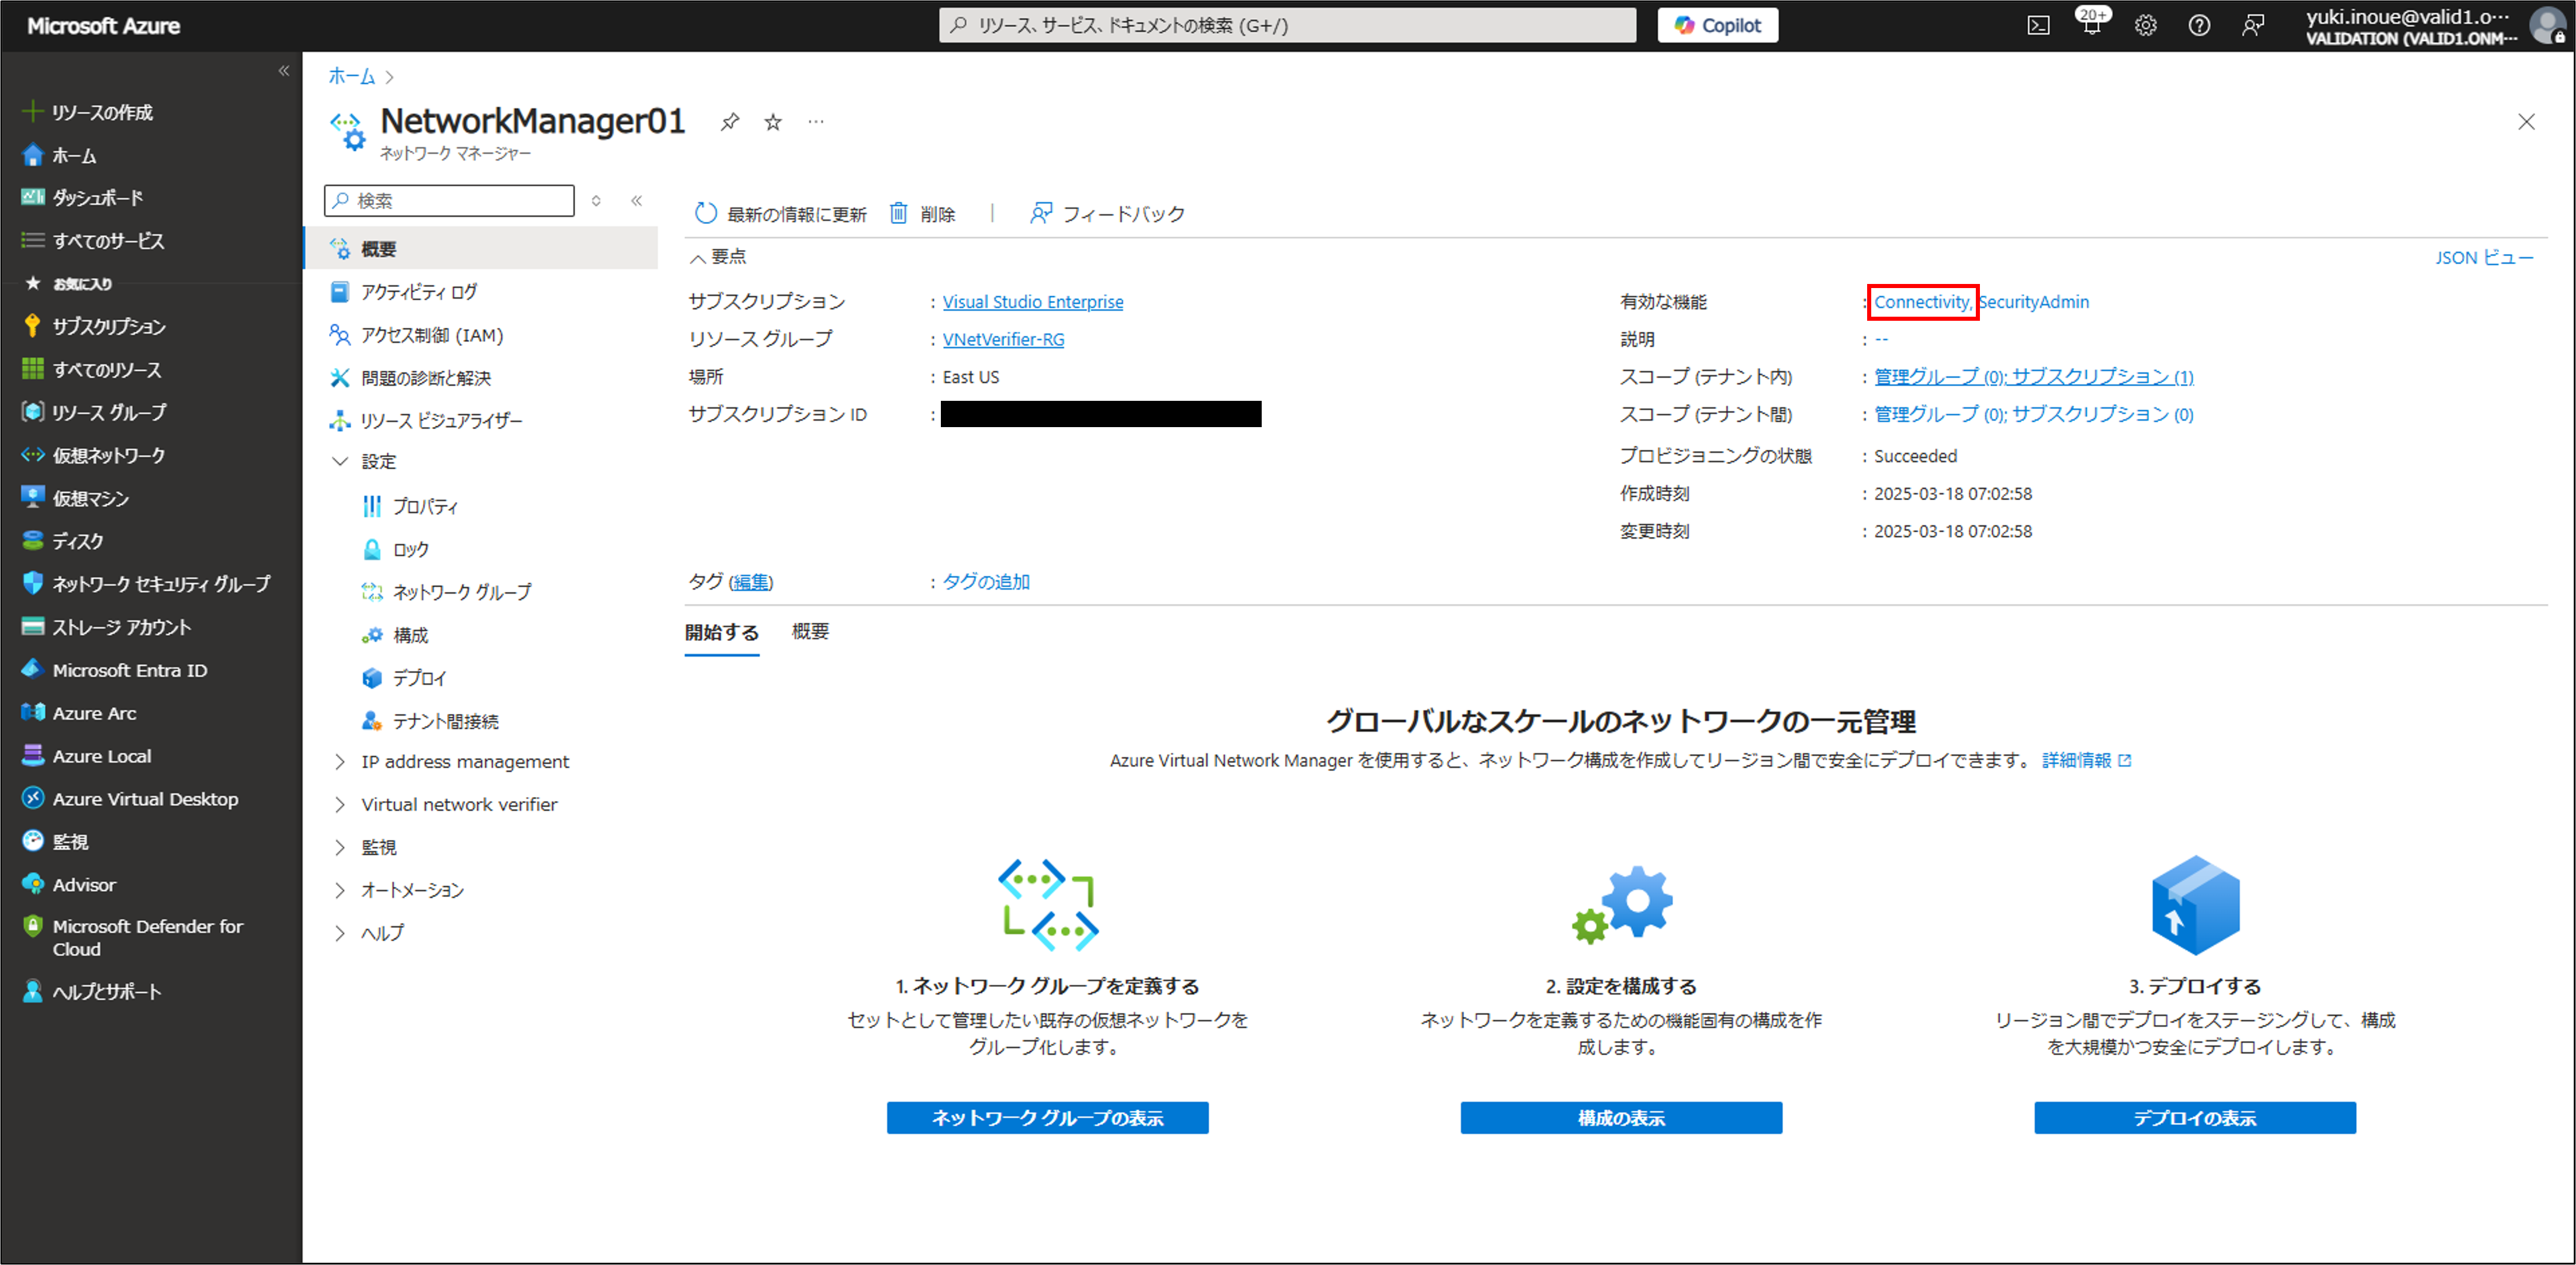The image size is (2576, 1265).
Task: Collapse the resource menu pane
Action: (x=636, y=200)
